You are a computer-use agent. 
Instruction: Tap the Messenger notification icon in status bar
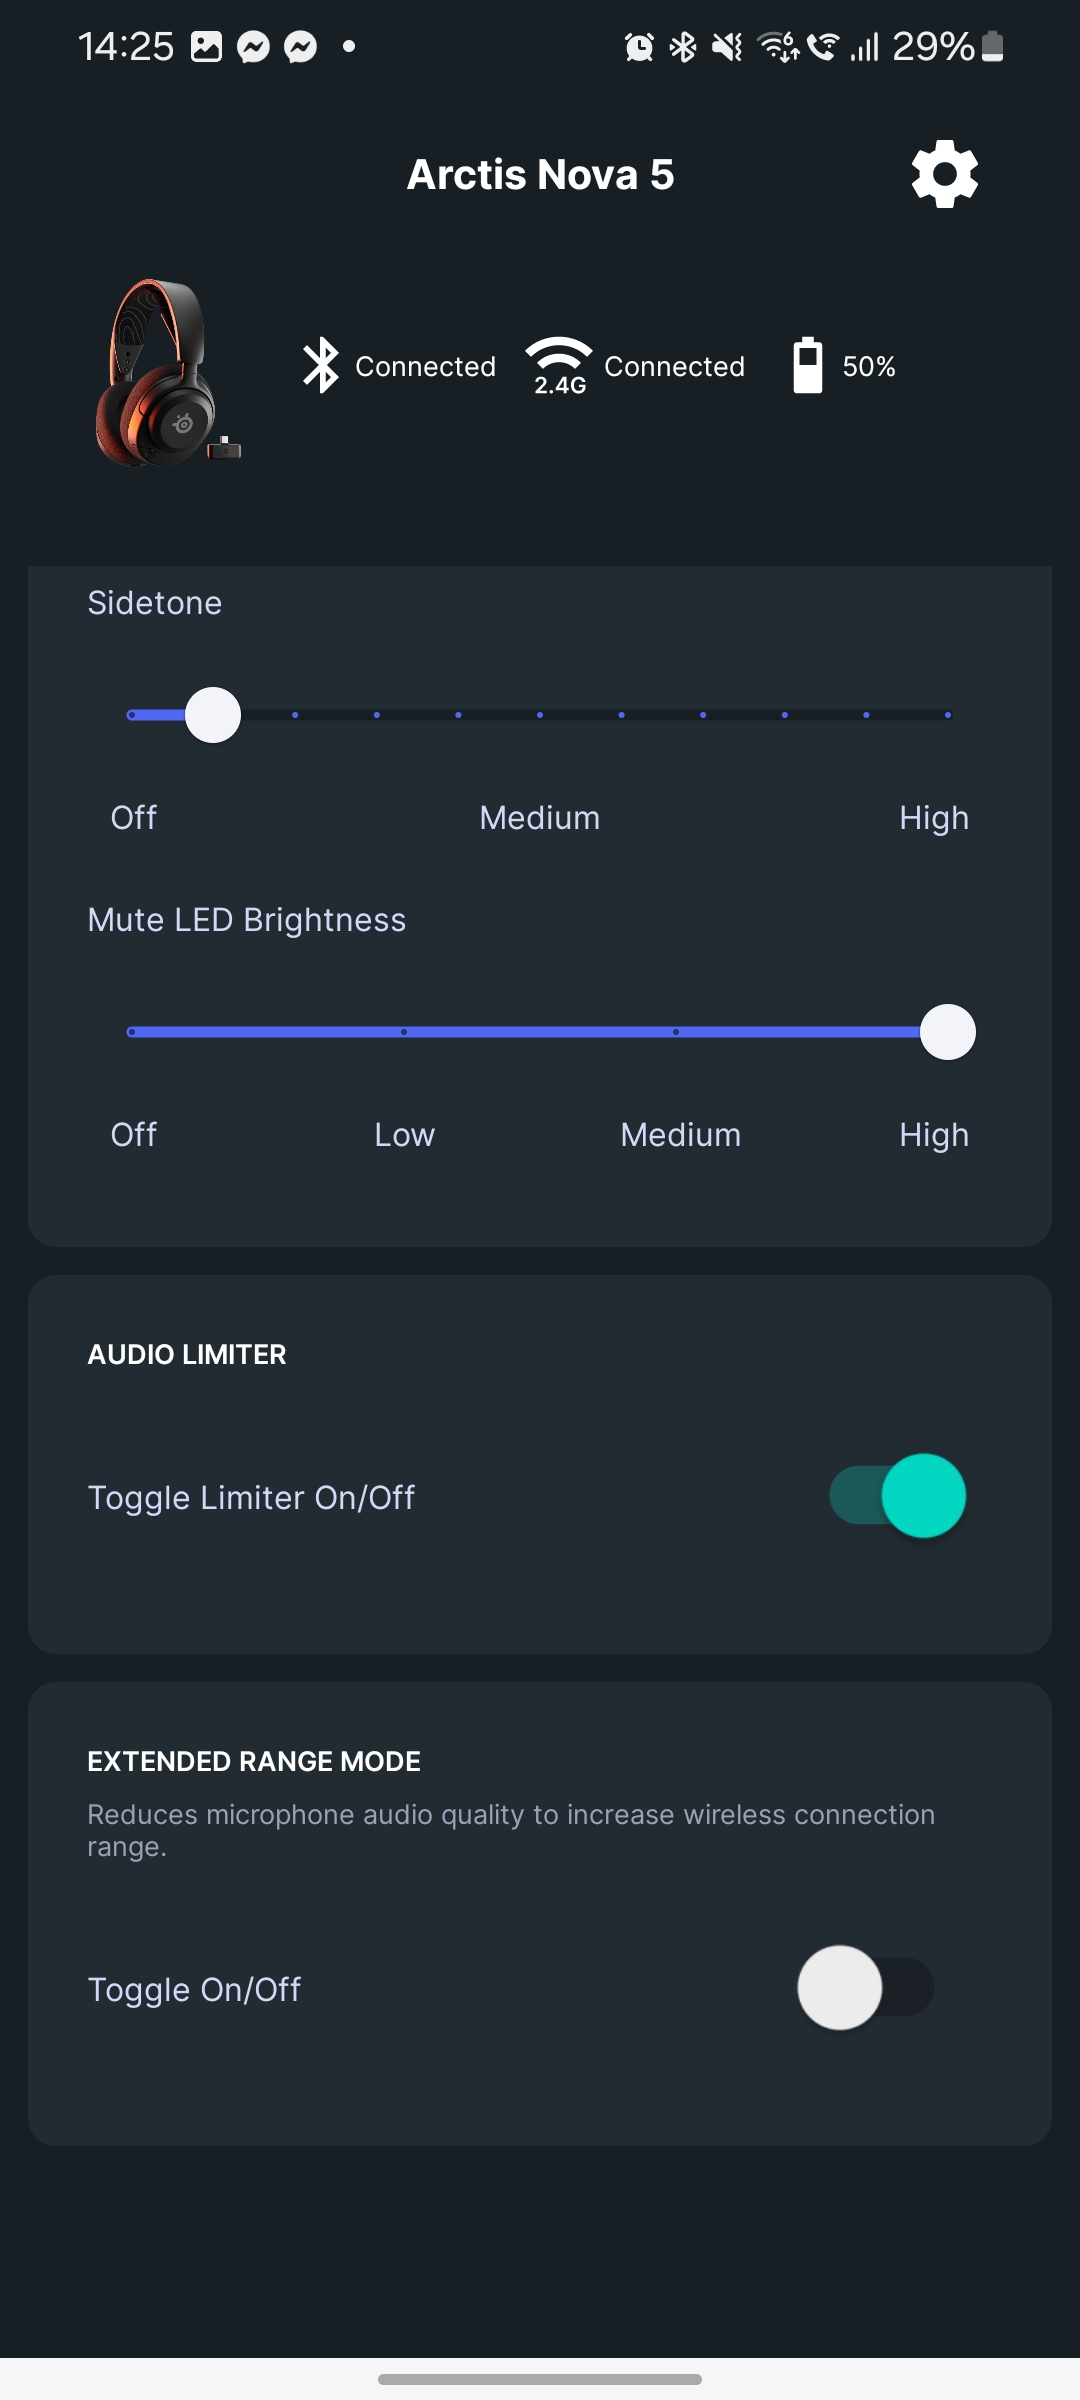pyautogui.click(x=254, y=47)
